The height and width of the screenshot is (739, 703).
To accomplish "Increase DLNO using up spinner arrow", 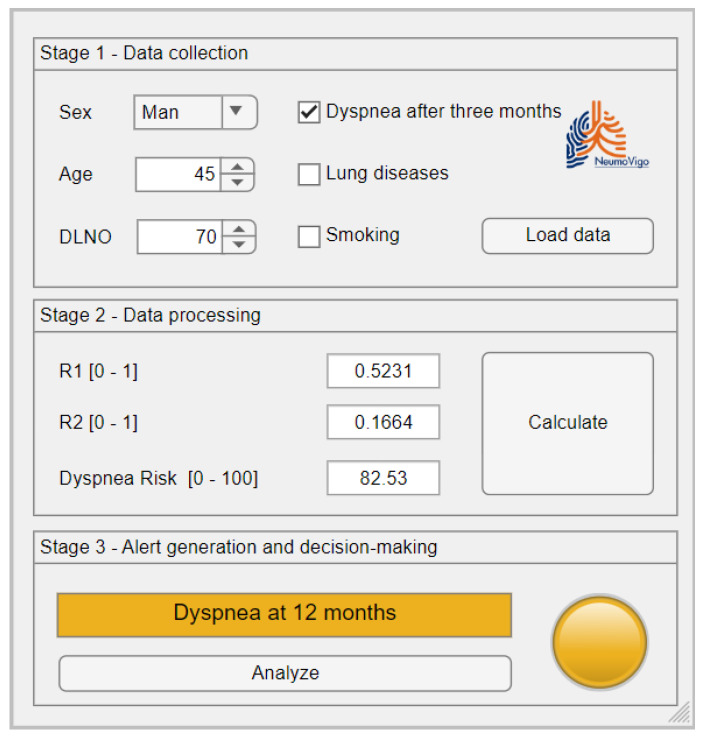I will click(238, 230).
